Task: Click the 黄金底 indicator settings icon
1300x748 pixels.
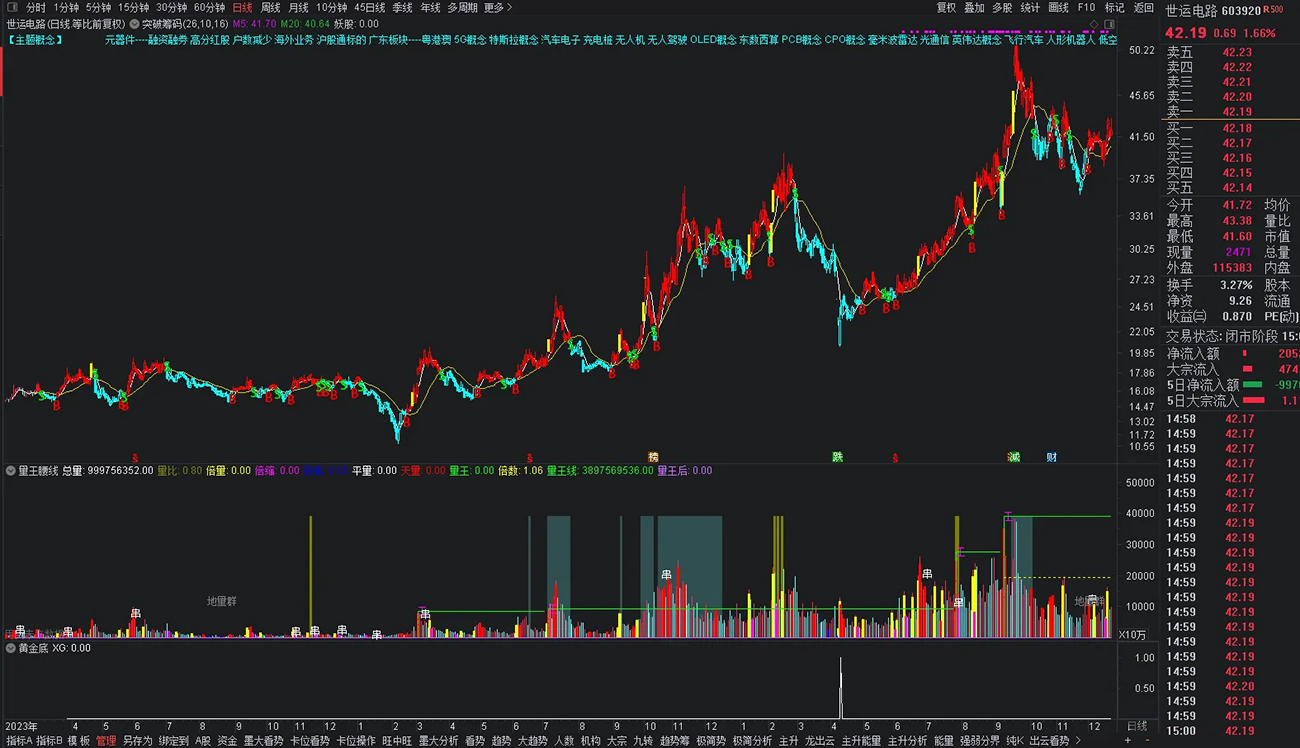Action: pos(11,648)
